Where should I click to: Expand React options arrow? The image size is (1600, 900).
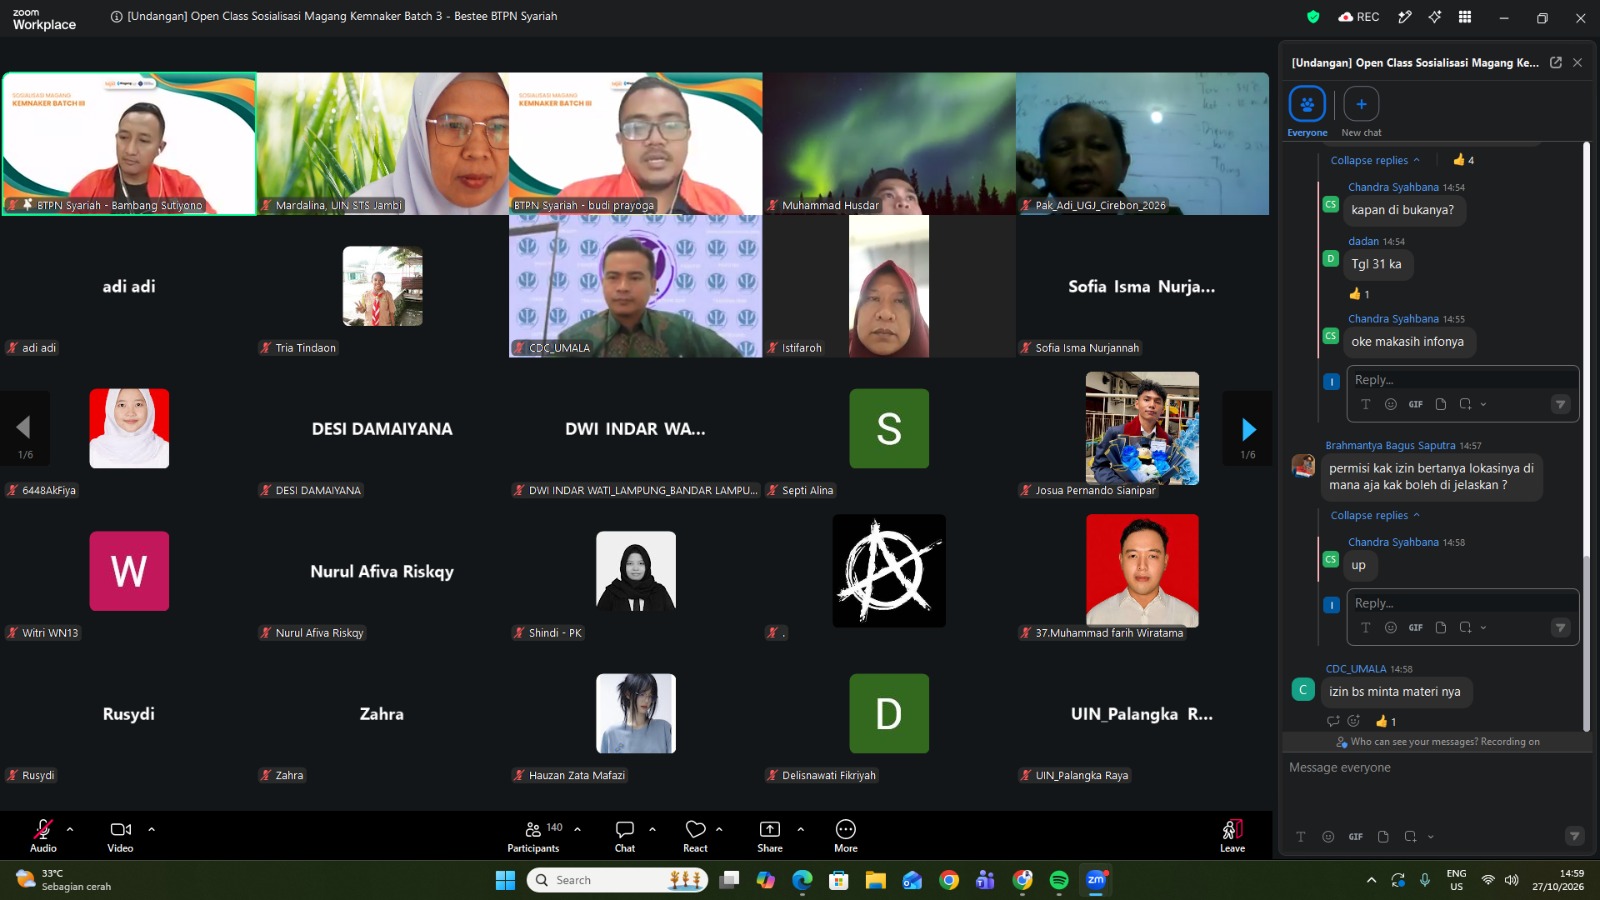[719, 829]
